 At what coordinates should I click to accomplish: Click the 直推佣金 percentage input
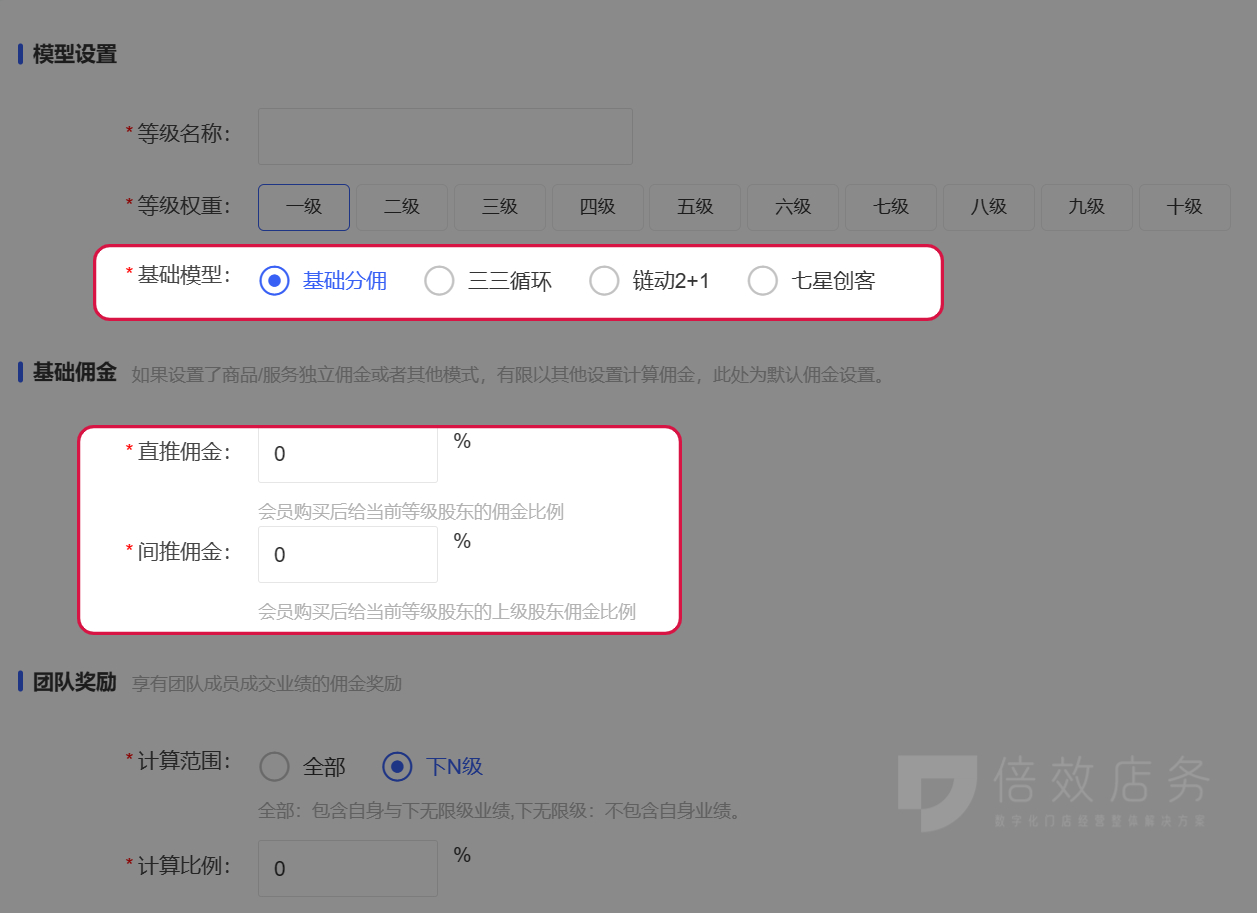click(347, 453)
